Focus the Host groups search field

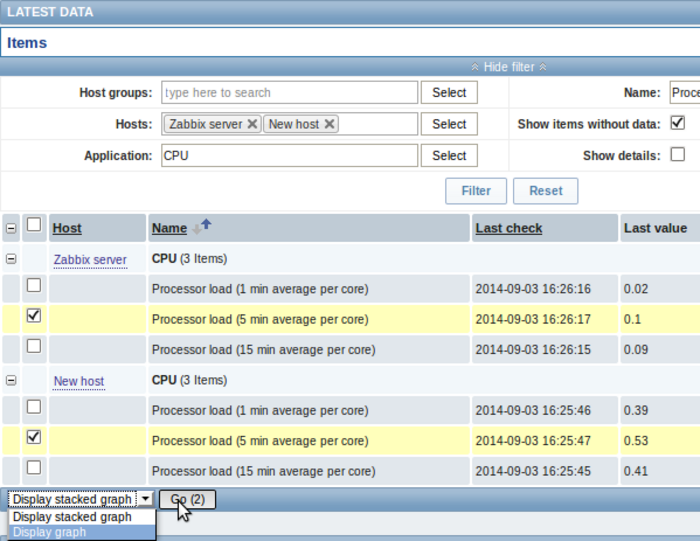289,93
